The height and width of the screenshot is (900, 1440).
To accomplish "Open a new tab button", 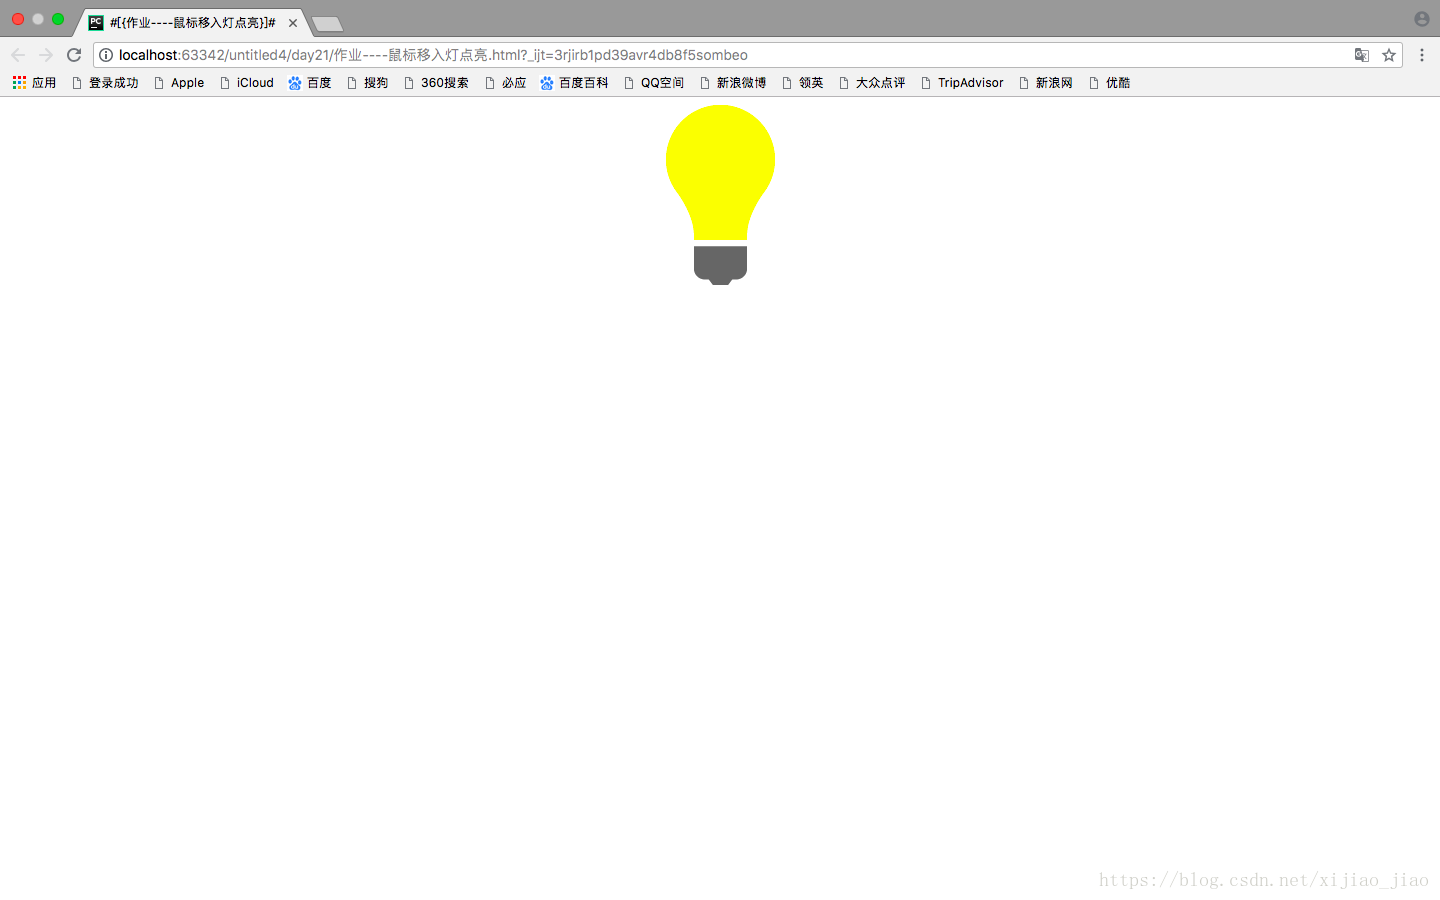I will (x=327, y=24).
